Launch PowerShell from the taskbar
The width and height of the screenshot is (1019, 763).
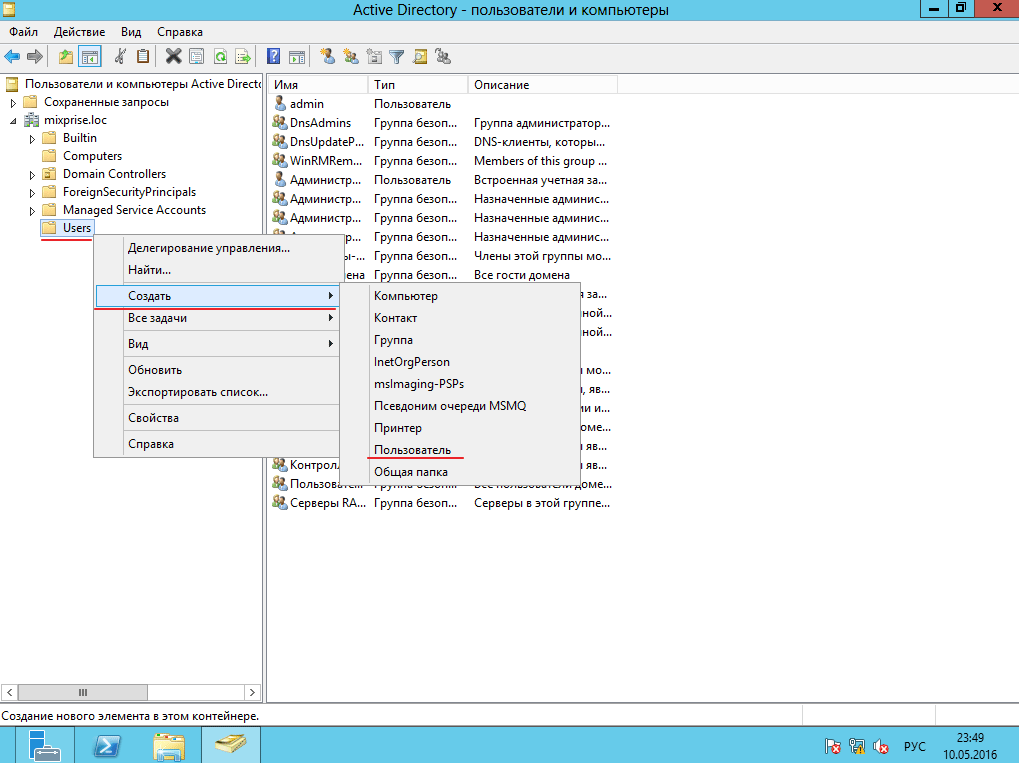(107, 745)
